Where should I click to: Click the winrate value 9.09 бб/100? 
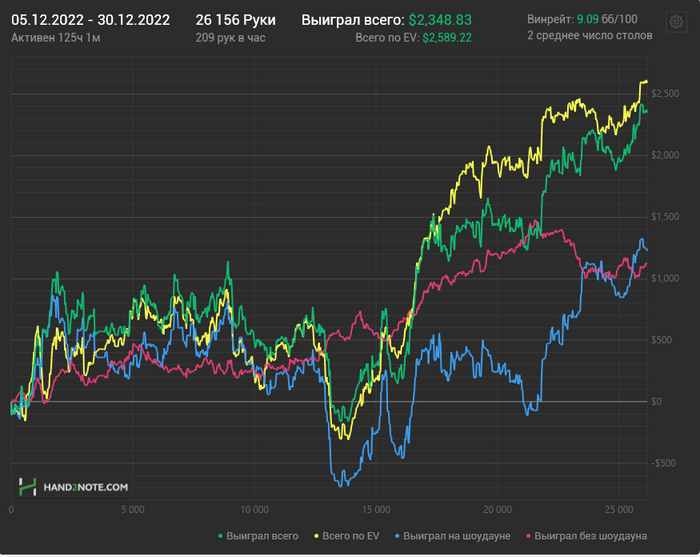[x=607, y=19]
